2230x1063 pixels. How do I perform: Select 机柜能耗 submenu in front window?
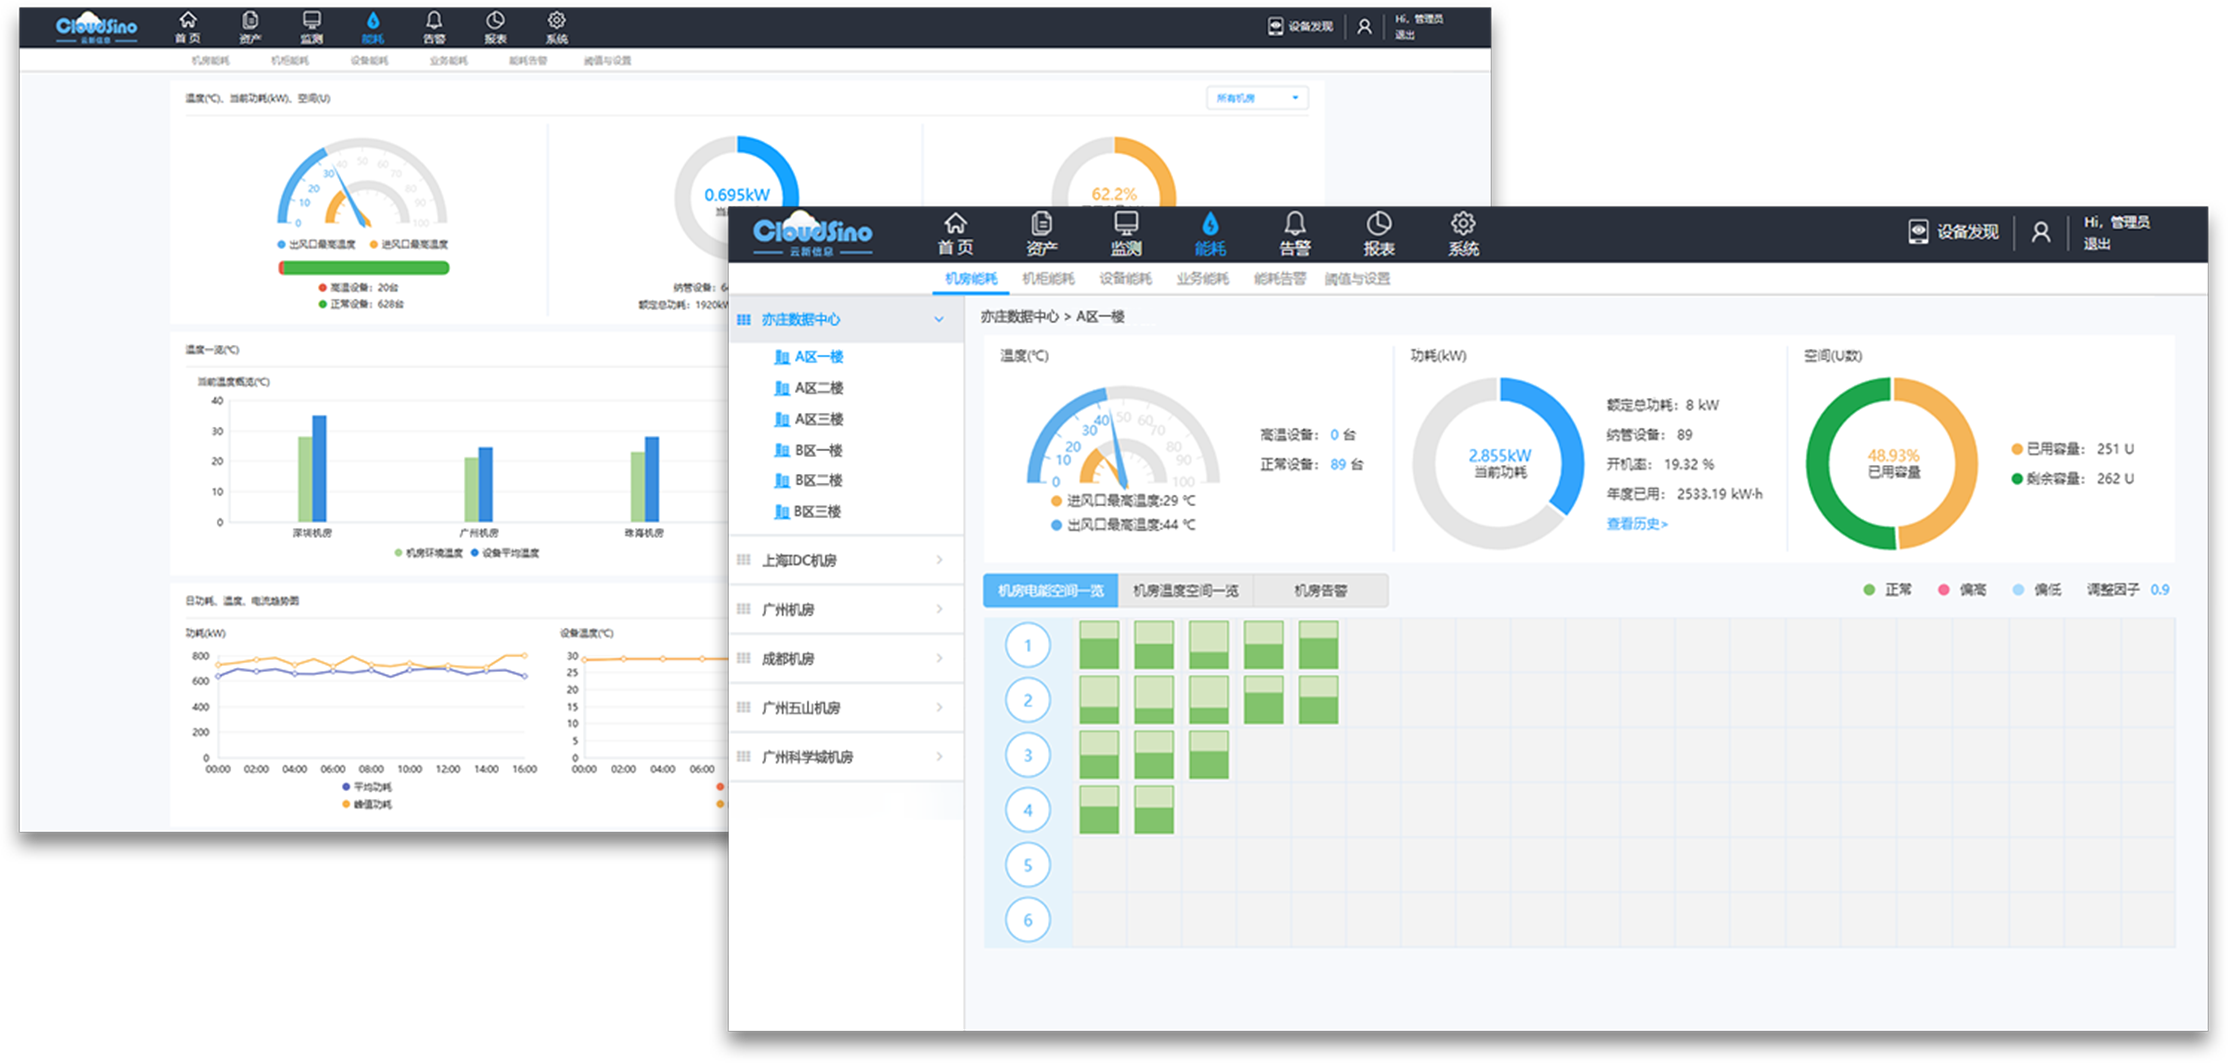[x=1048, y=279]
